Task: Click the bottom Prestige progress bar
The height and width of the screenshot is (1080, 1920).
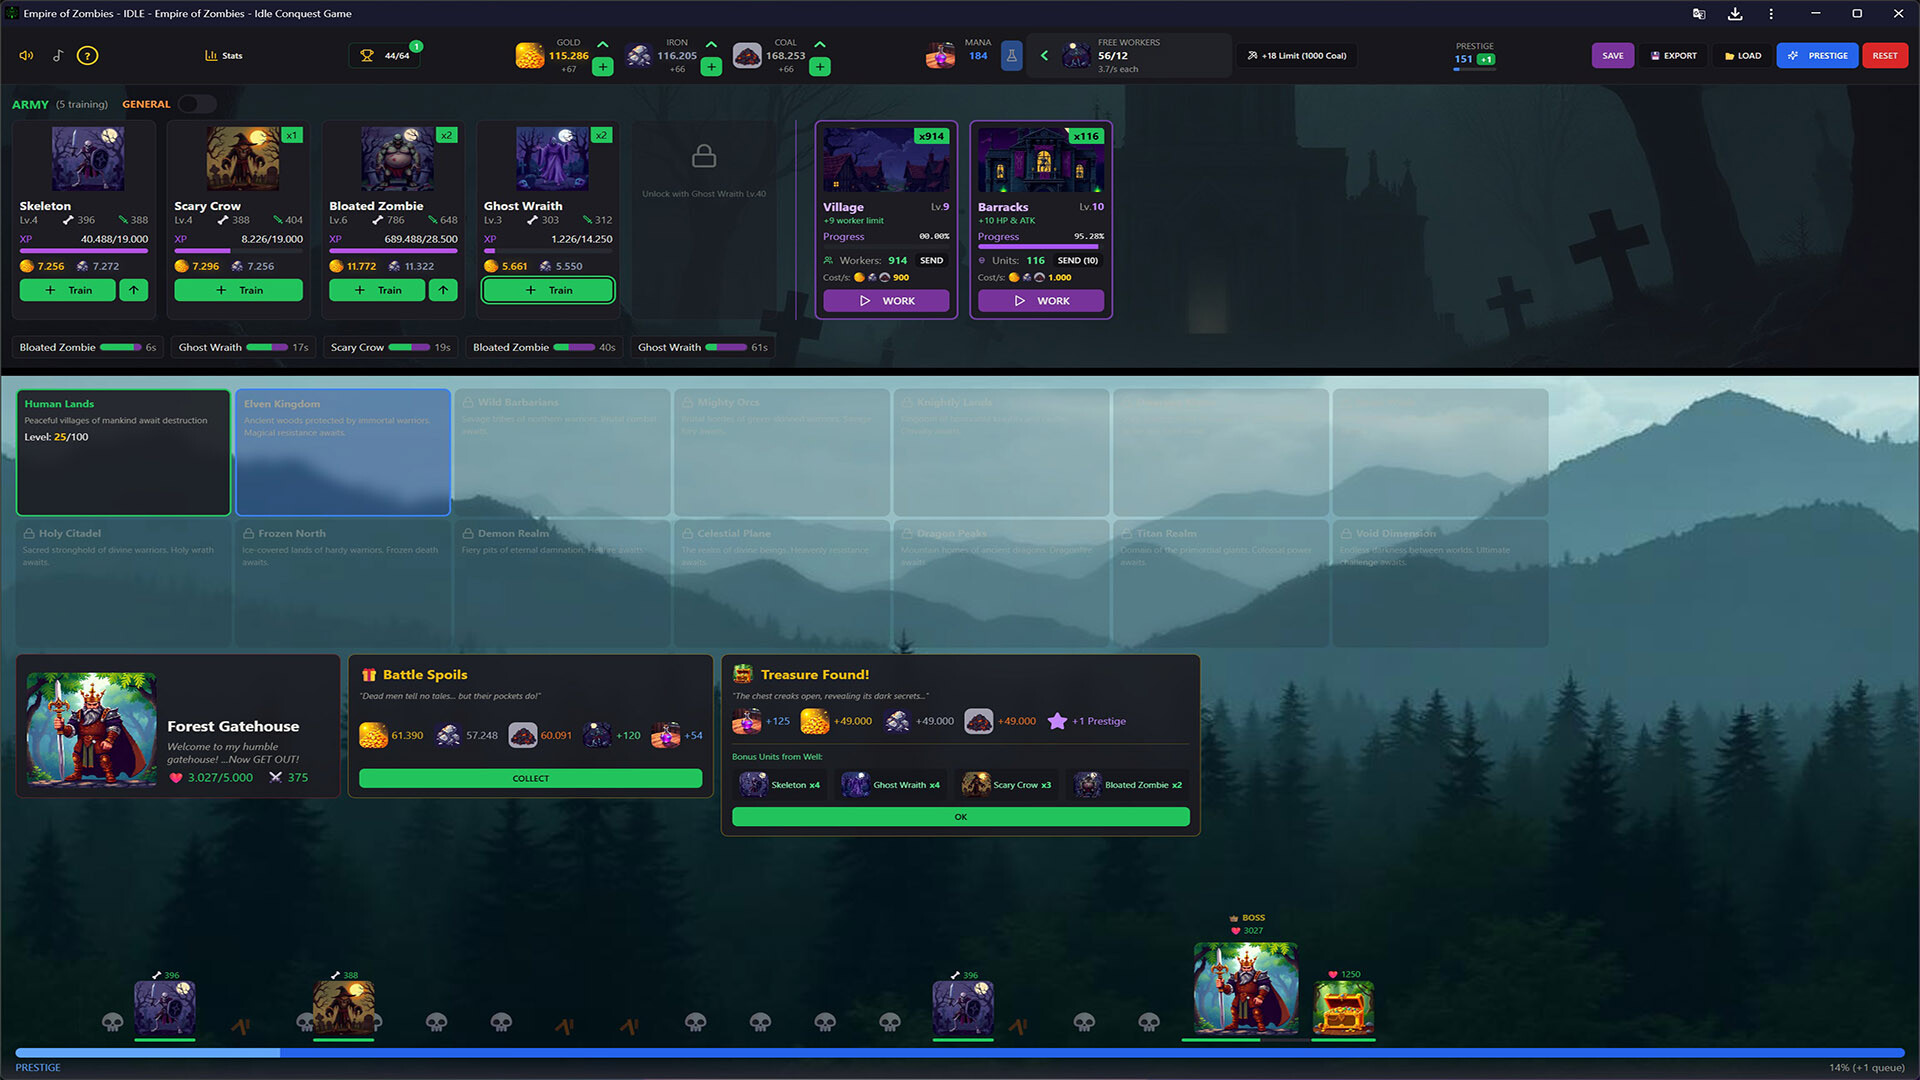Action: [x=958, y=1052]
